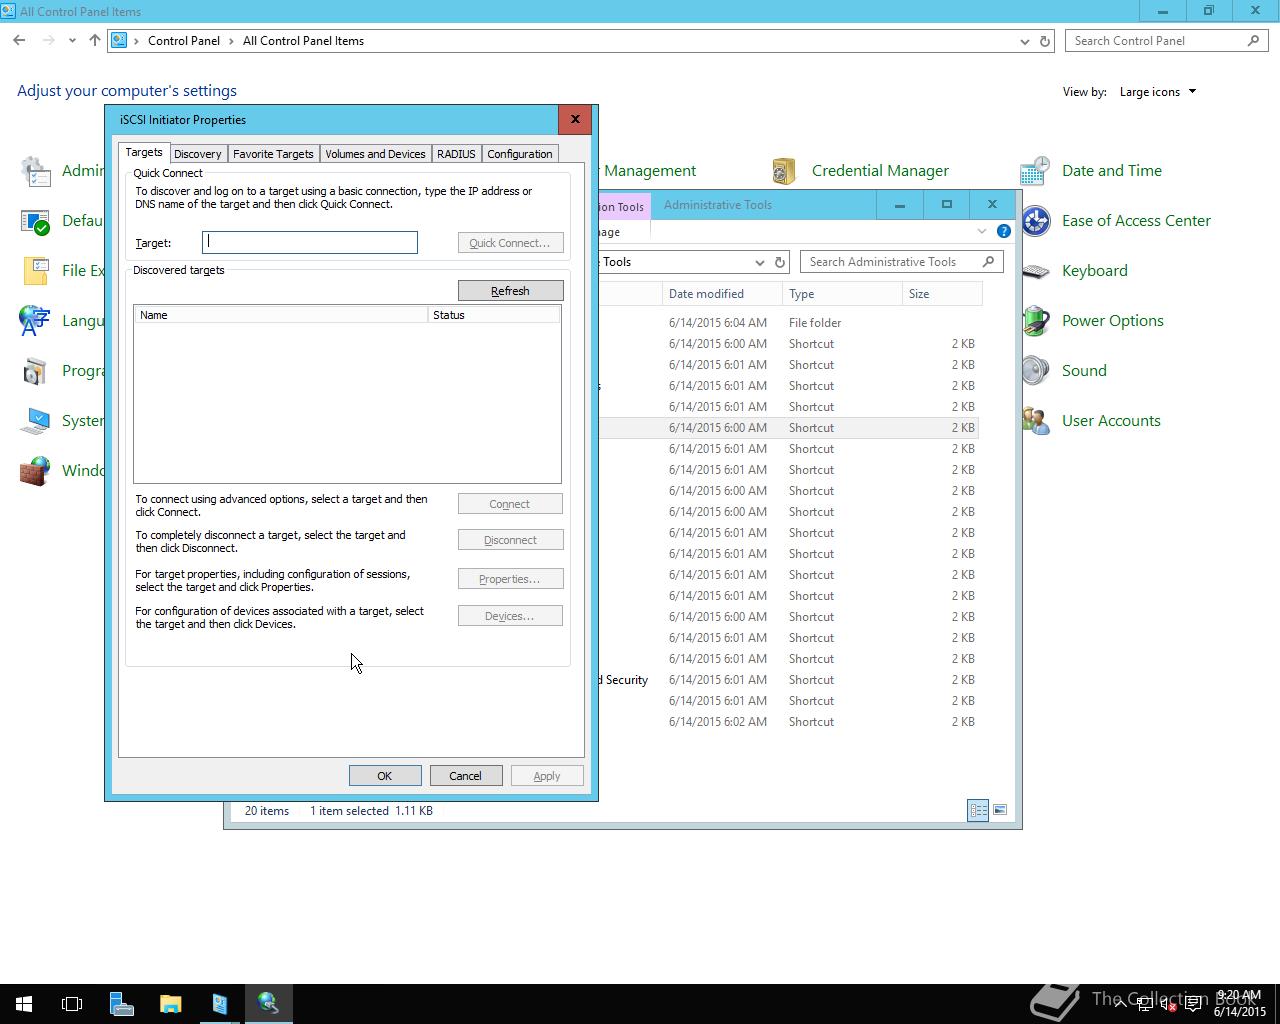Open the Ease of Access Center icon
Image resolution: width=1280 pixels, height=1024 pixels.
coord(1035,221)
